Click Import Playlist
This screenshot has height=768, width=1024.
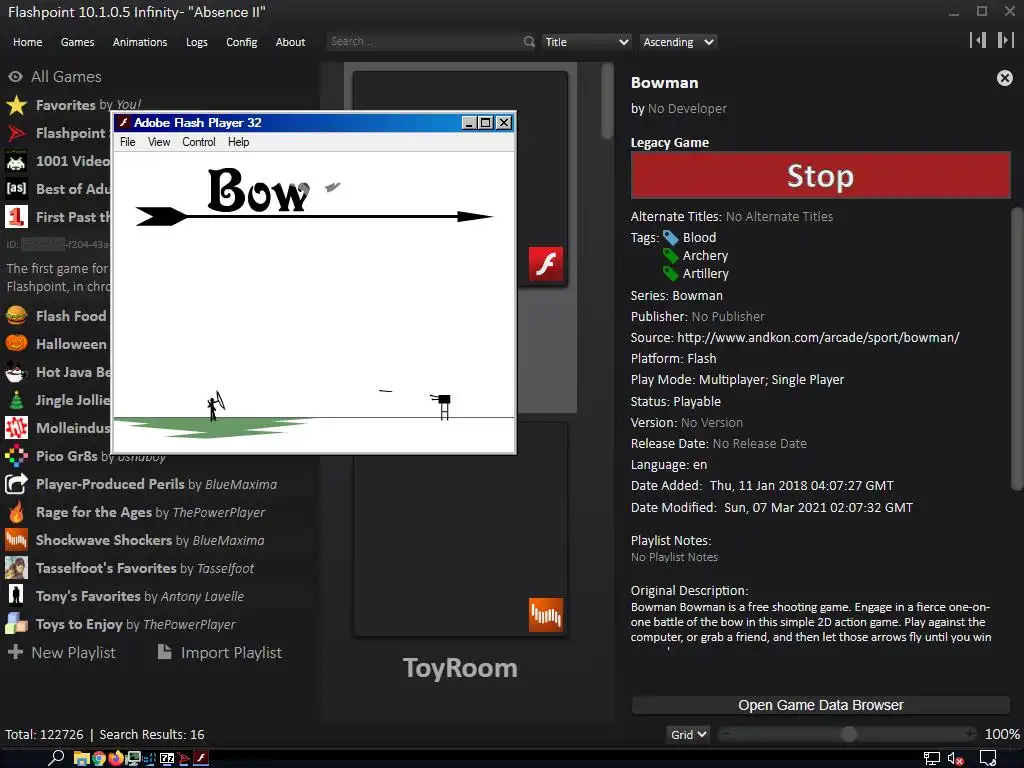pyautogui.click(x=219, y=652)
